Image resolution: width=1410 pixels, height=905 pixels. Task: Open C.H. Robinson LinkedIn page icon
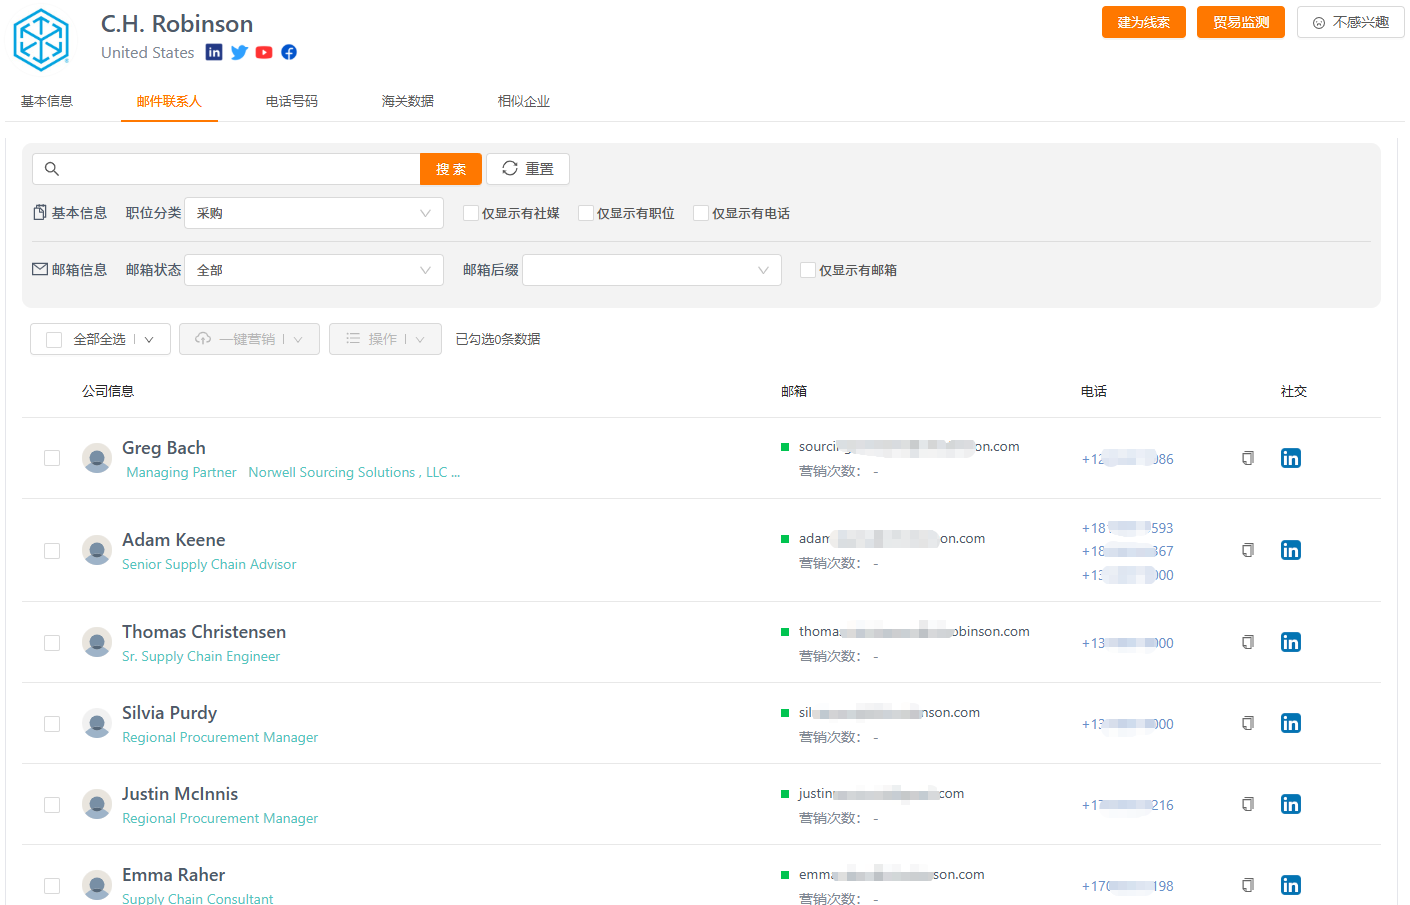tap(214, 52)
